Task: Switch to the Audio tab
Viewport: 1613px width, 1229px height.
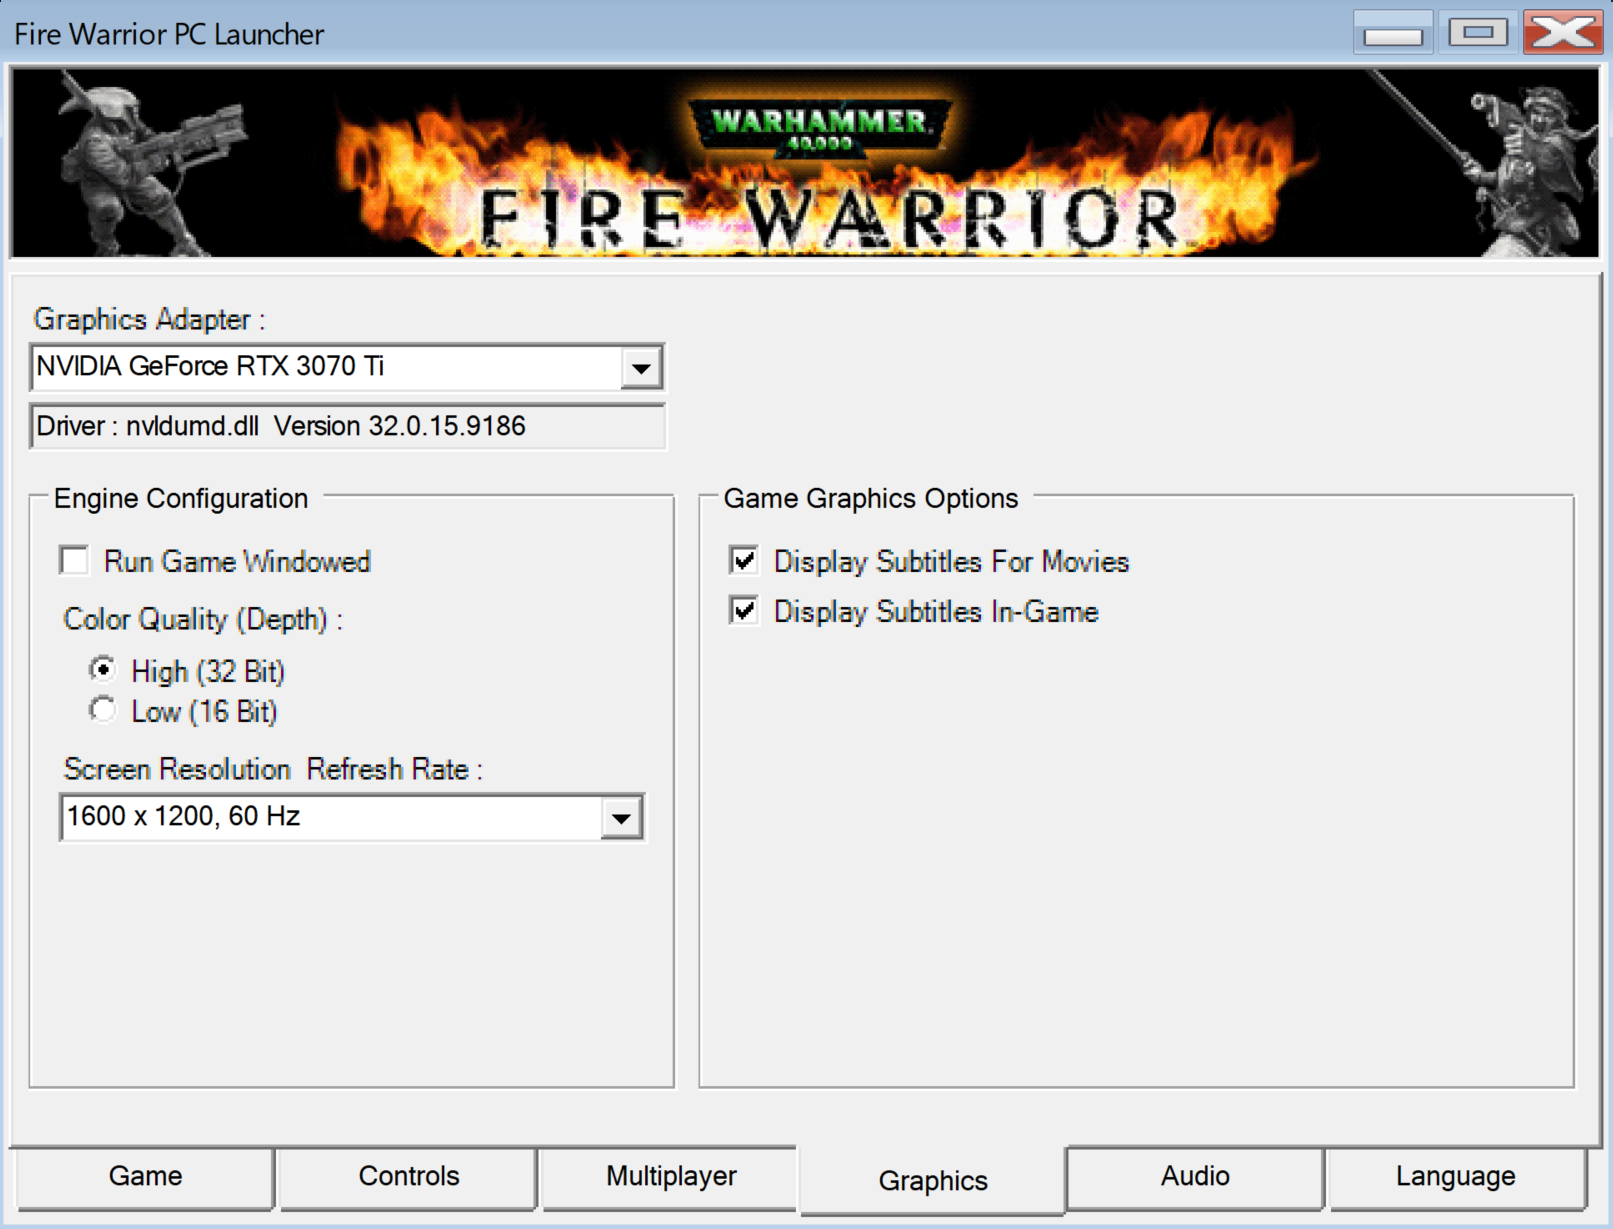Action: (x=1195, y=1177)
